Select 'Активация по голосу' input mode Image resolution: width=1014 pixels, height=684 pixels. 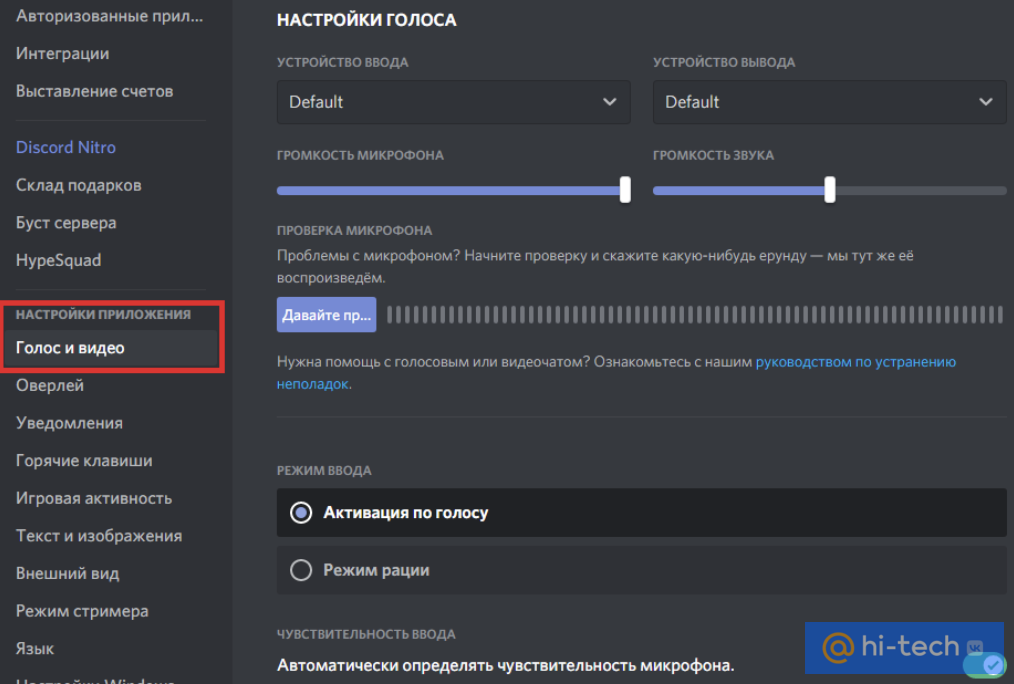click(x=642, y=513)
